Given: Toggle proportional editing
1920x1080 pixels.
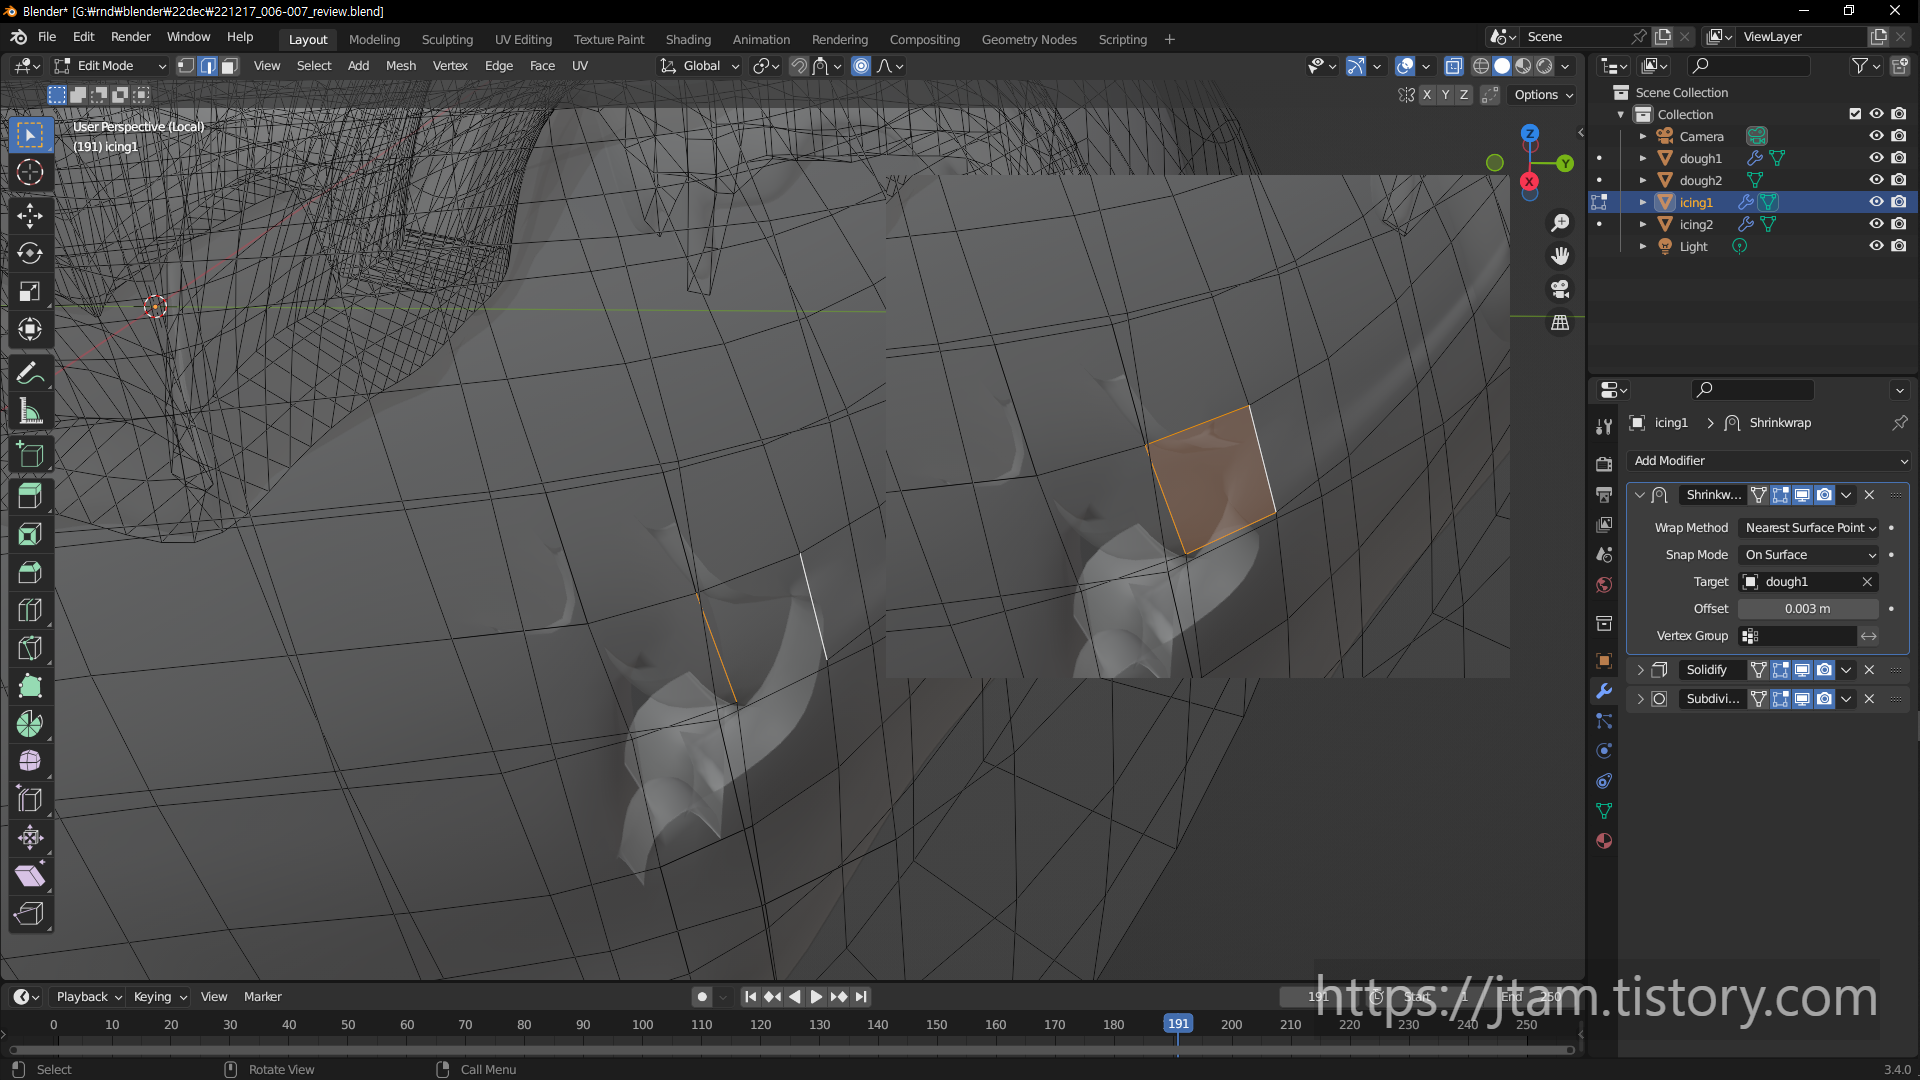Looking at the screenshot, I should tap(861, 66).
